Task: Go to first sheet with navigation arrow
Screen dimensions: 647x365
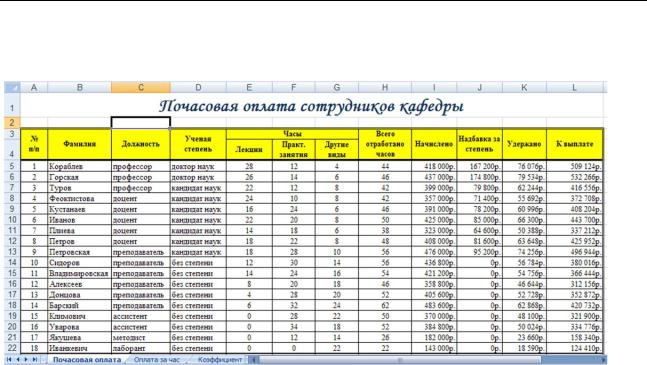Action: coord(9,360)
